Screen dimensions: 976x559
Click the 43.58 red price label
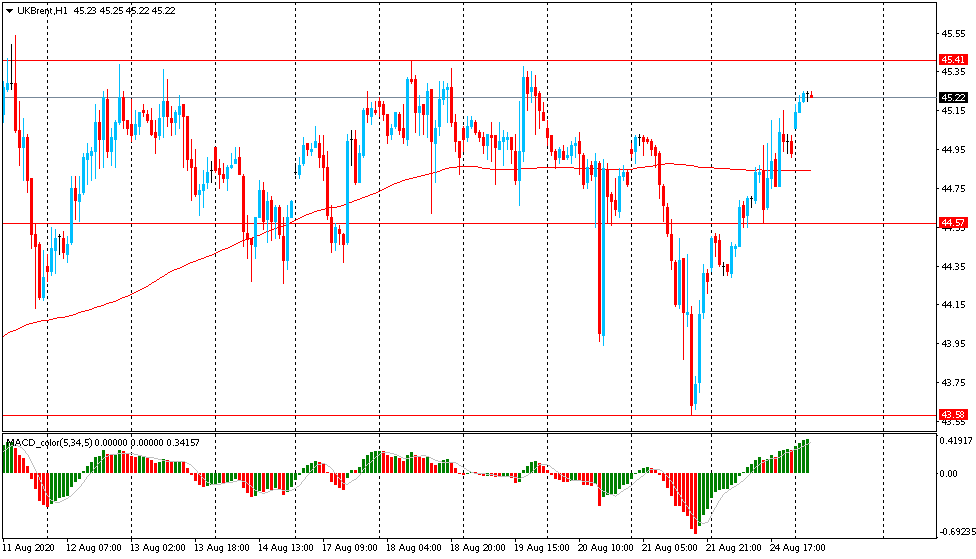coord(953,414)
